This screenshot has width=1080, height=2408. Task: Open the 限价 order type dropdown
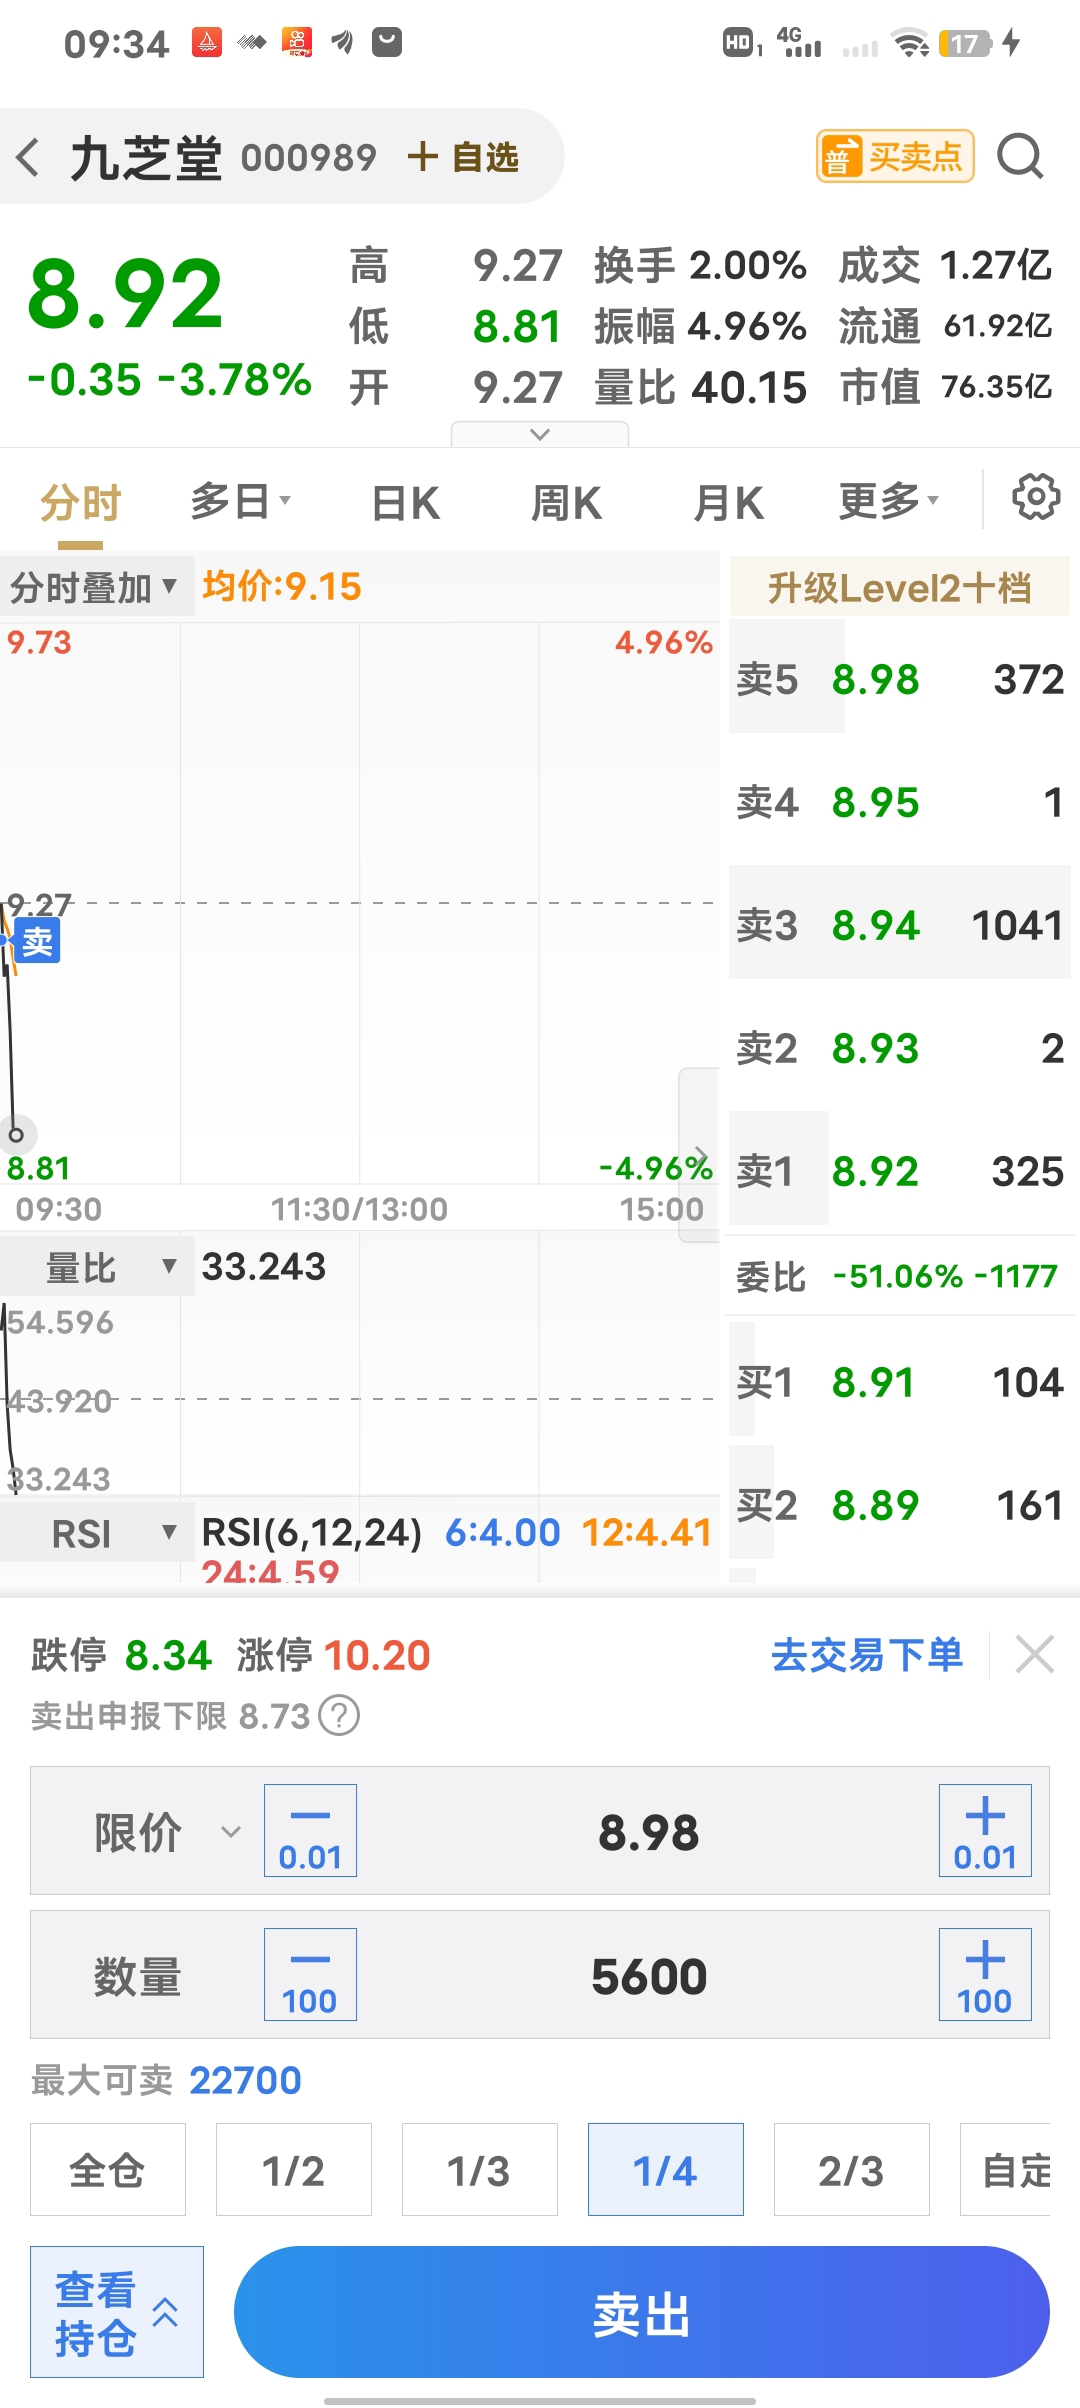(168, 1832)
